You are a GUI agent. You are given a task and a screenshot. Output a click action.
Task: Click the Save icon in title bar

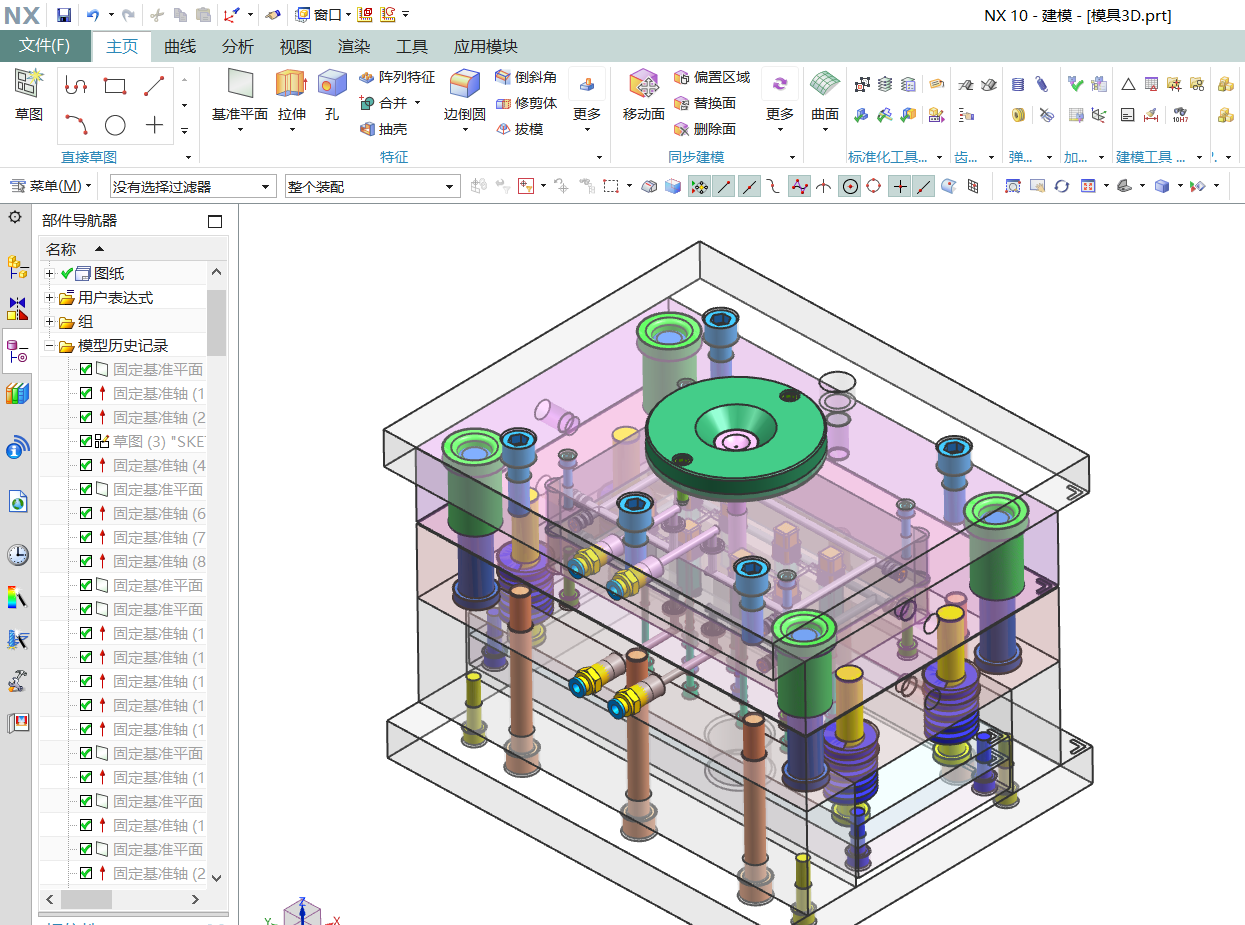pos(64,15)
